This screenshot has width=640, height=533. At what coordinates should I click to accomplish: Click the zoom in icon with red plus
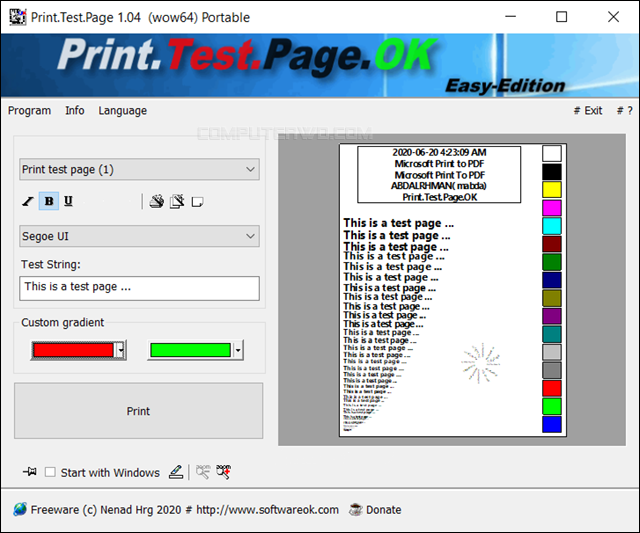tap(223, 472)
